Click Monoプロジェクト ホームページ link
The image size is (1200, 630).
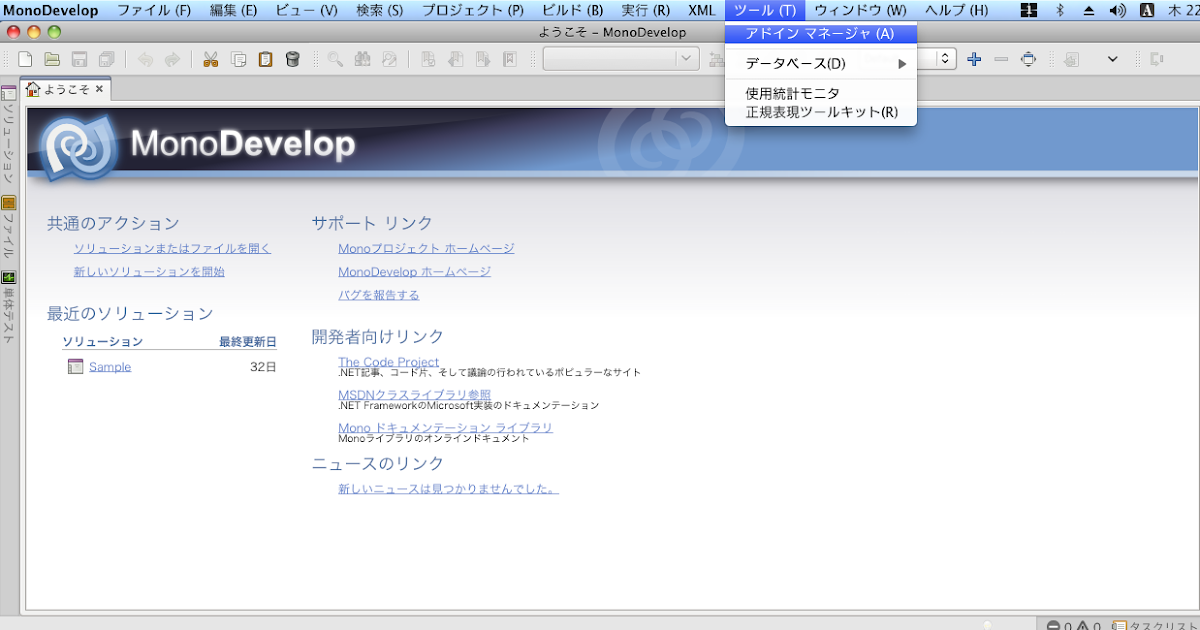point(426,248)
